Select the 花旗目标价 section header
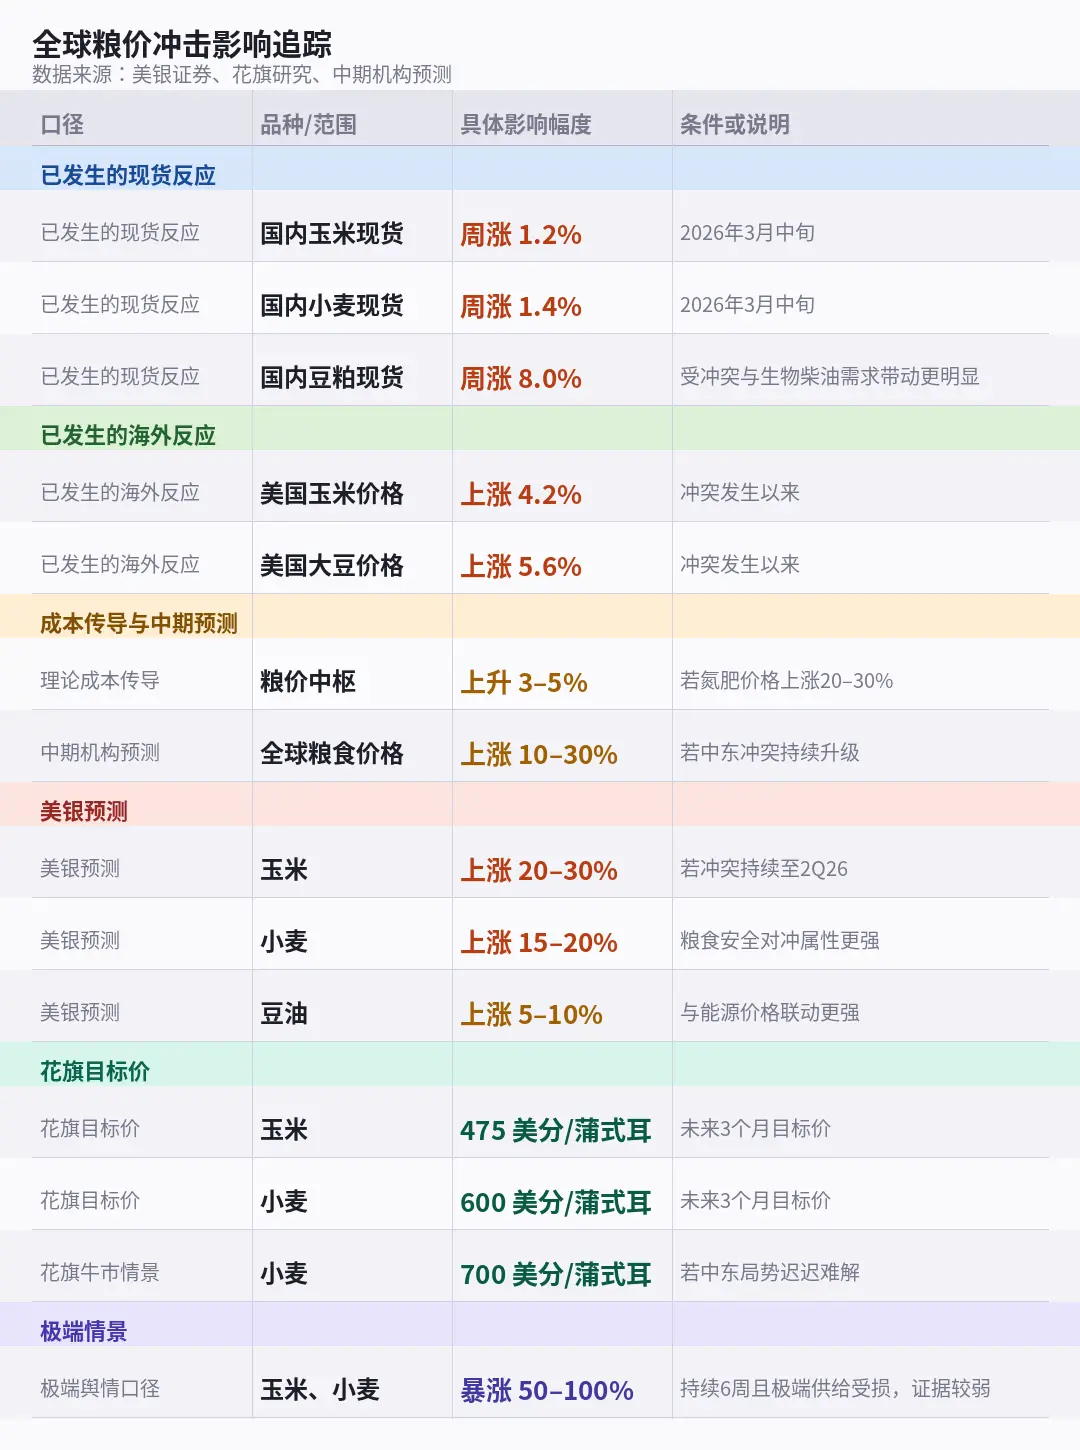This screenshot has width=1080, height=1450. pyautogui.click(x=85, y=1069)
